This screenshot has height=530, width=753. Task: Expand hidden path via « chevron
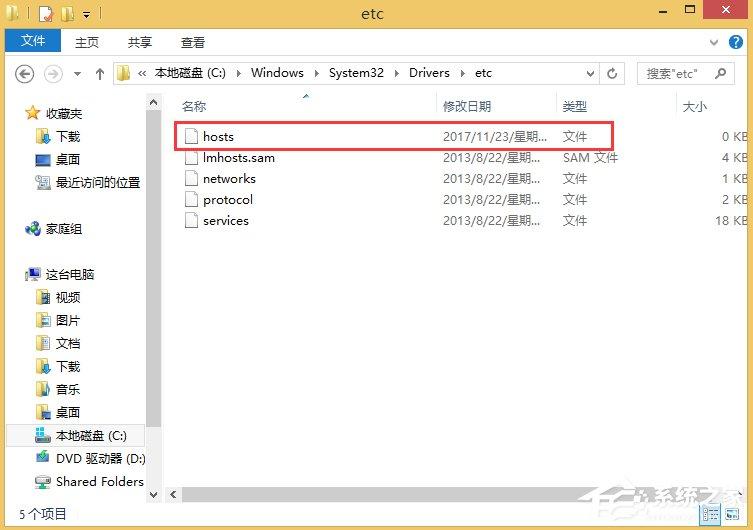pos(142,73)
